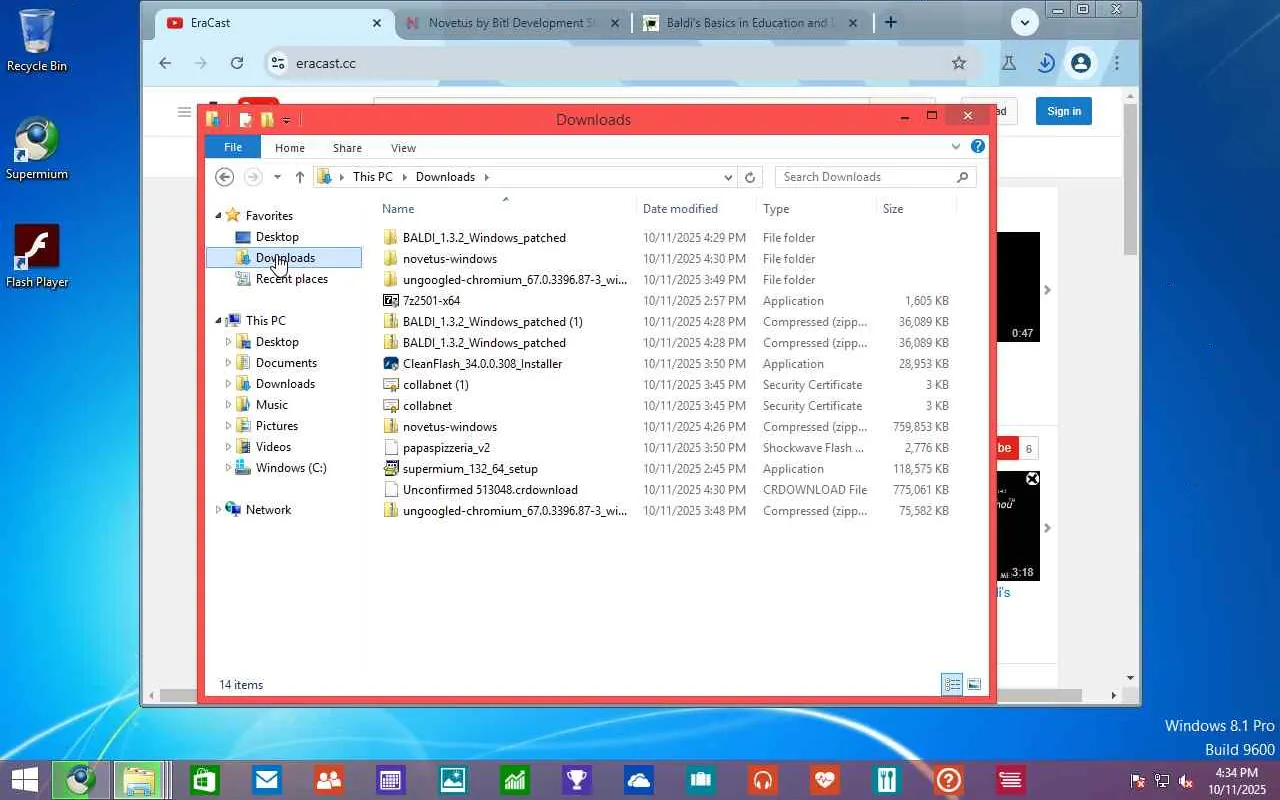Go up one folder level in Explorer
Viewport: 1280px width, 800px height.
coord(299,177)
